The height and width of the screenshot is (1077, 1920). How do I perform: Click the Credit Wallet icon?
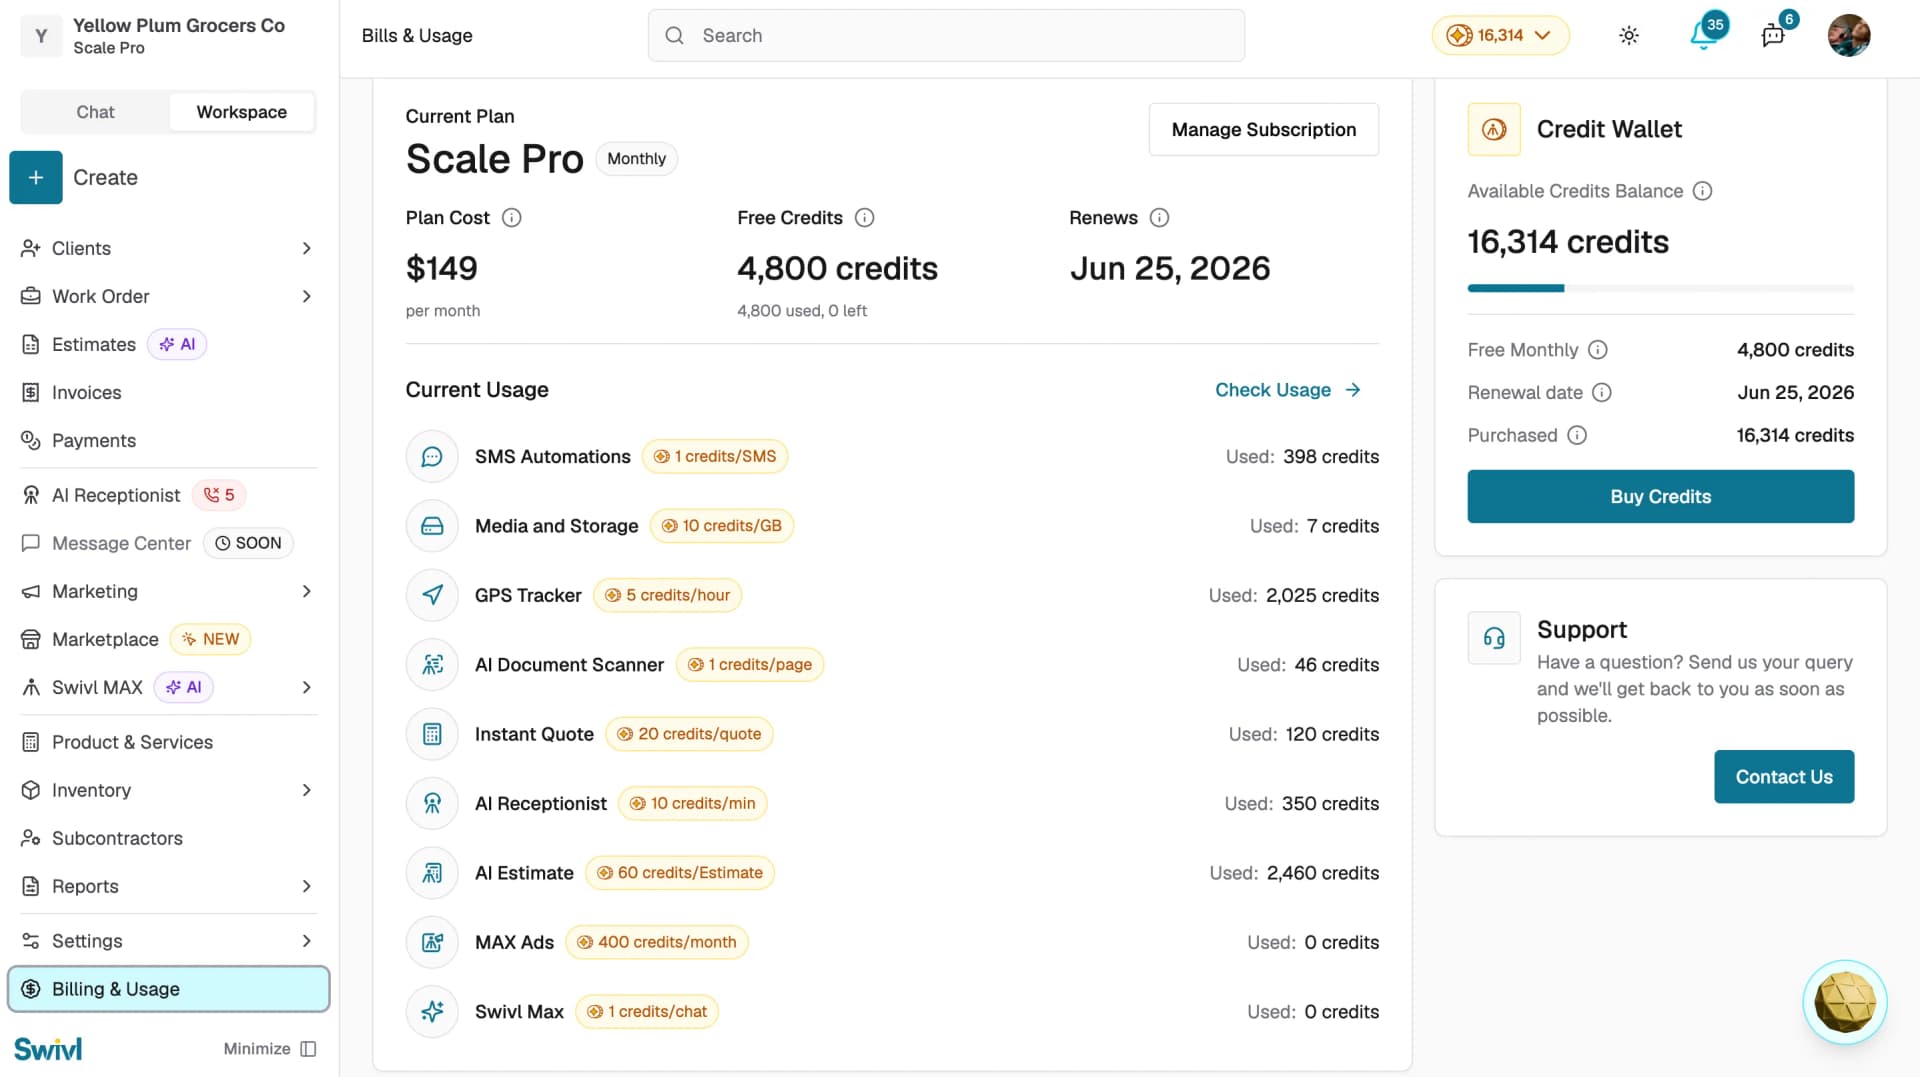coord(1494,129)
